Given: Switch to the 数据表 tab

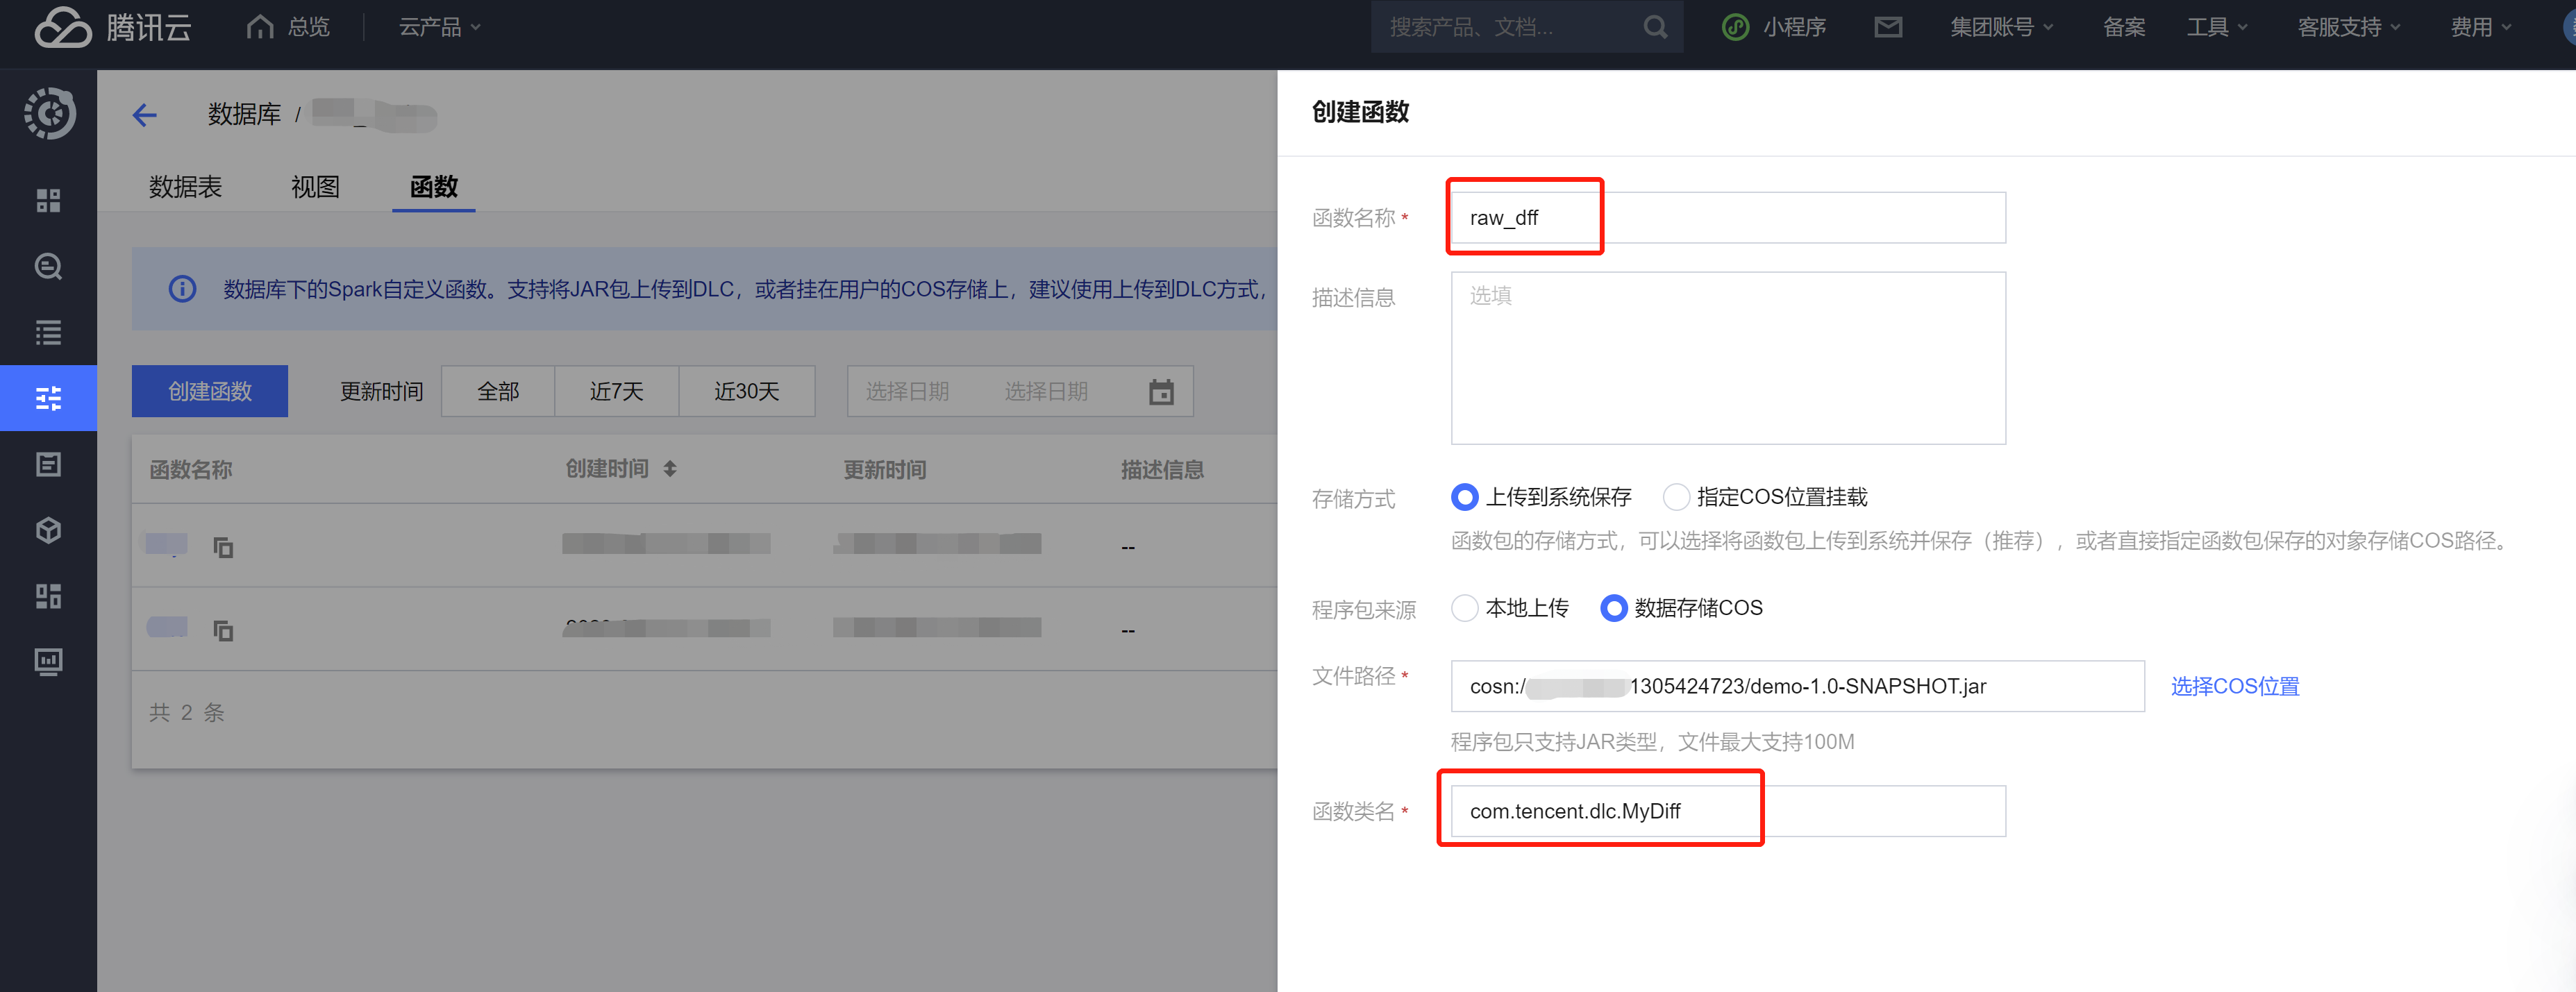Looking at the screenshot, I should click(185, 187).
